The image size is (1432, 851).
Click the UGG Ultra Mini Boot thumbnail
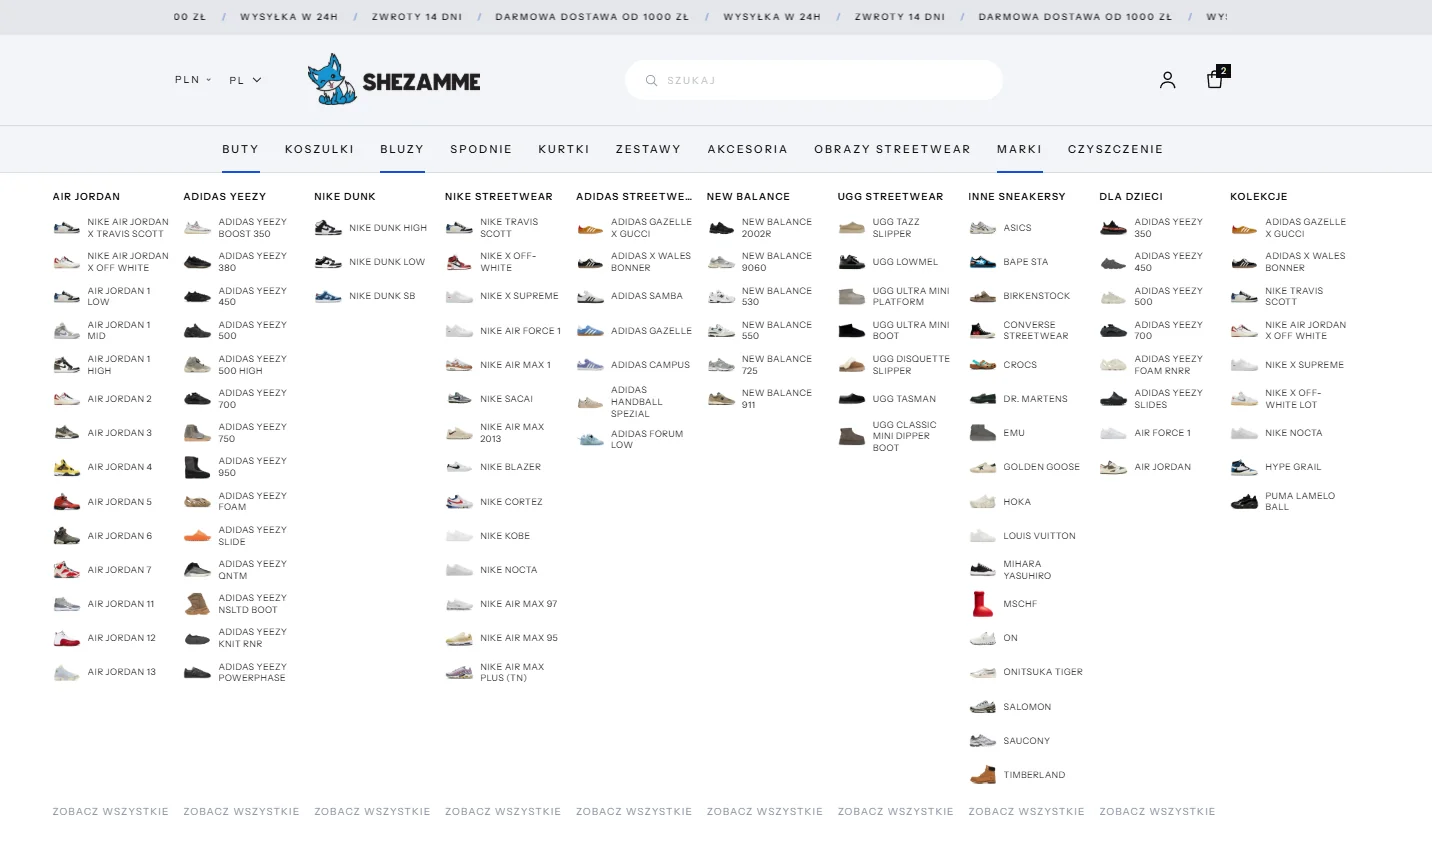point(852,330)
